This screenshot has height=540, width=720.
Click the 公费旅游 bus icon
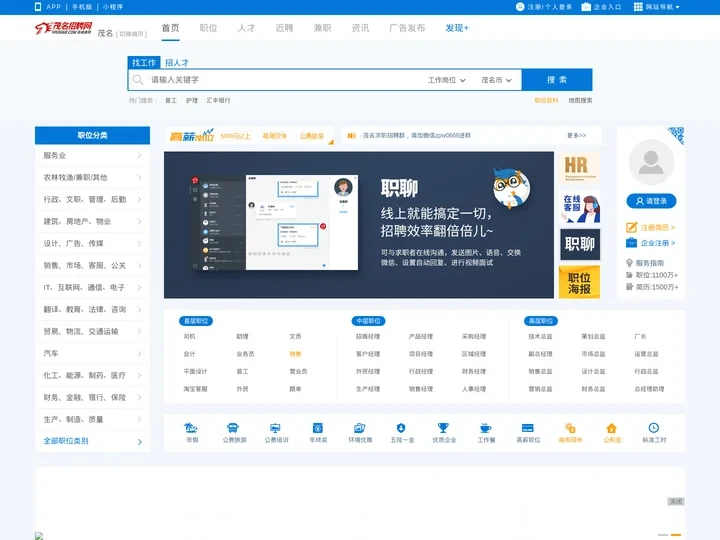(233, 428)
